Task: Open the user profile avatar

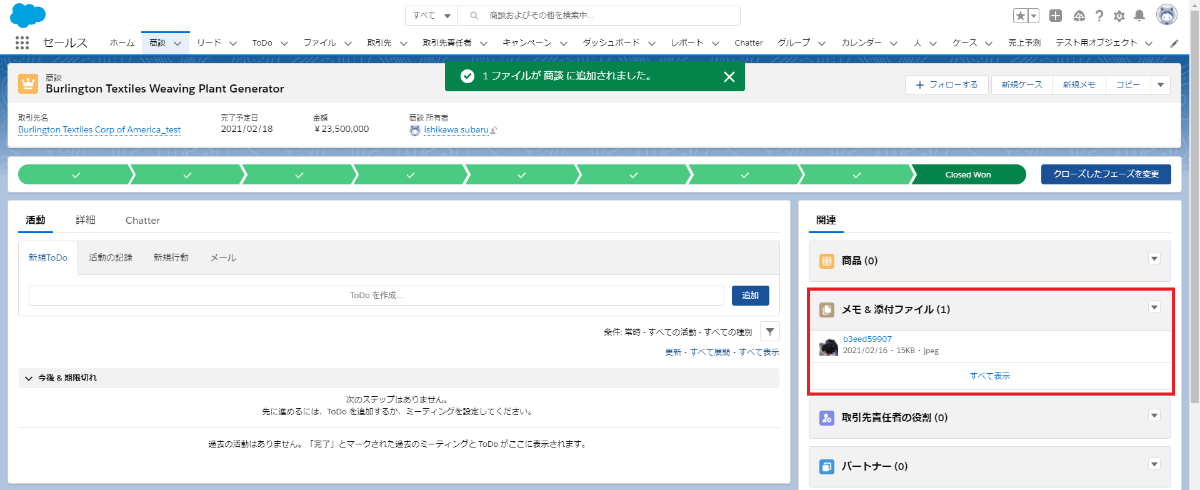Action: tap(1167, 15)
